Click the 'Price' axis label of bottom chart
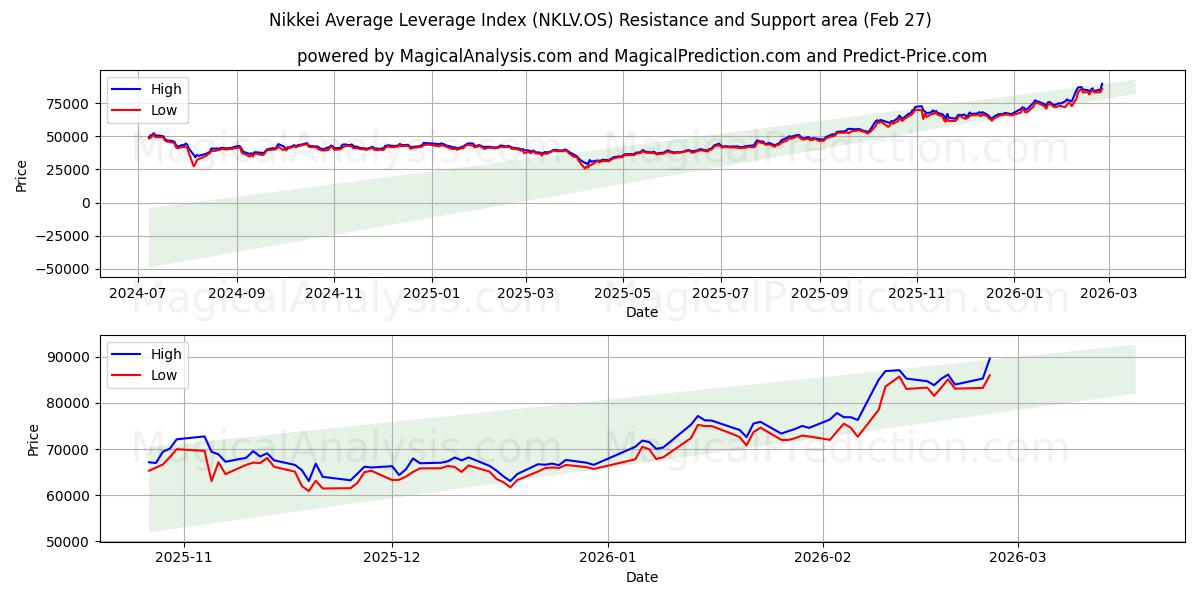Screen dimensions: 1200x600 coord(33,440)
